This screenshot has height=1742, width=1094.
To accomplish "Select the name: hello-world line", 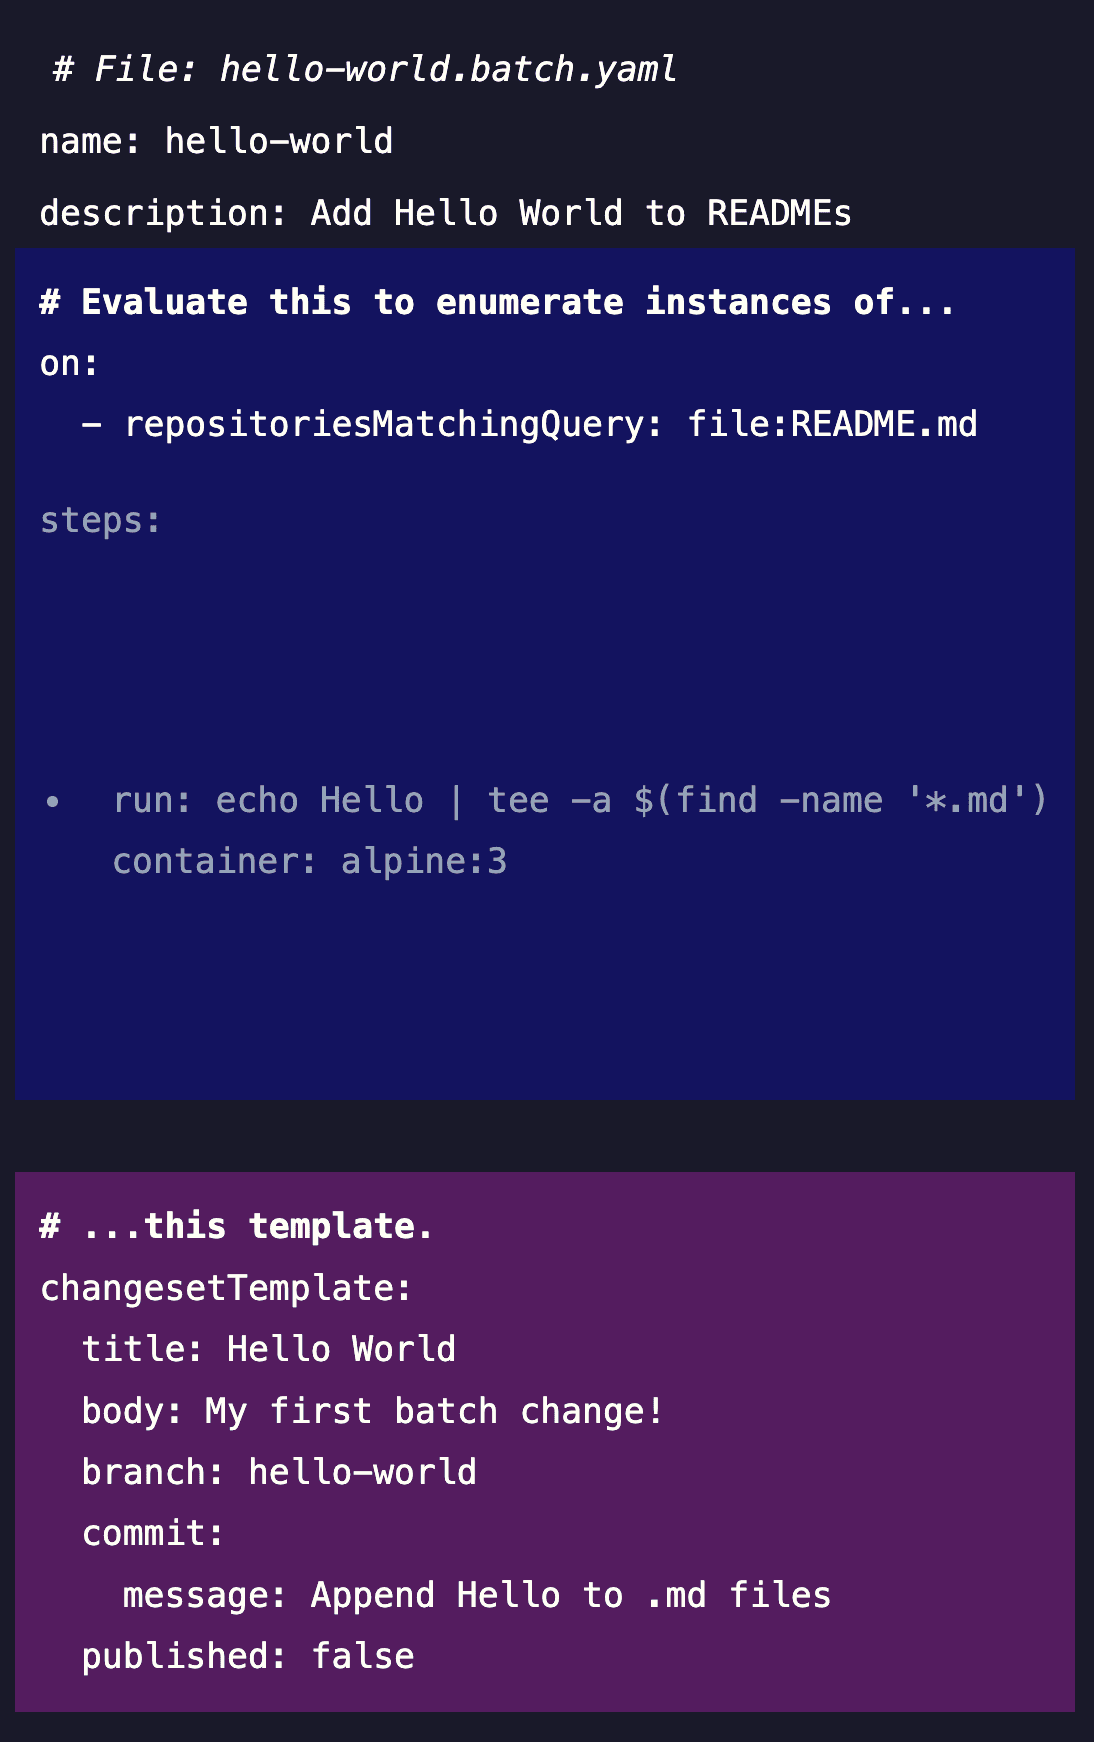I will click(216, 141).
